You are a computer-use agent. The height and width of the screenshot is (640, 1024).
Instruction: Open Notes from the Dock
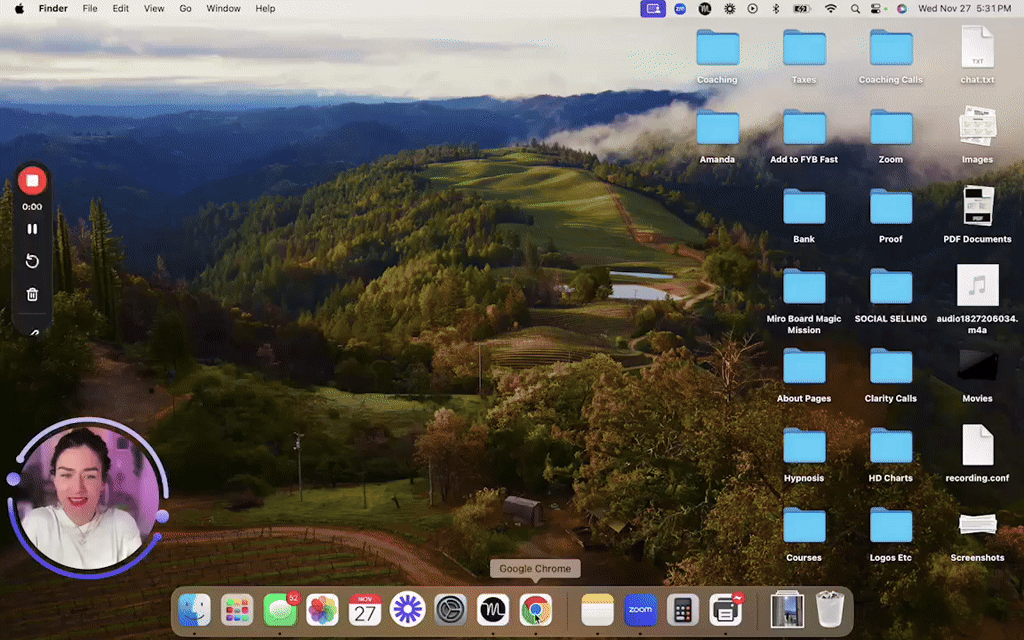tap(597, 609)
